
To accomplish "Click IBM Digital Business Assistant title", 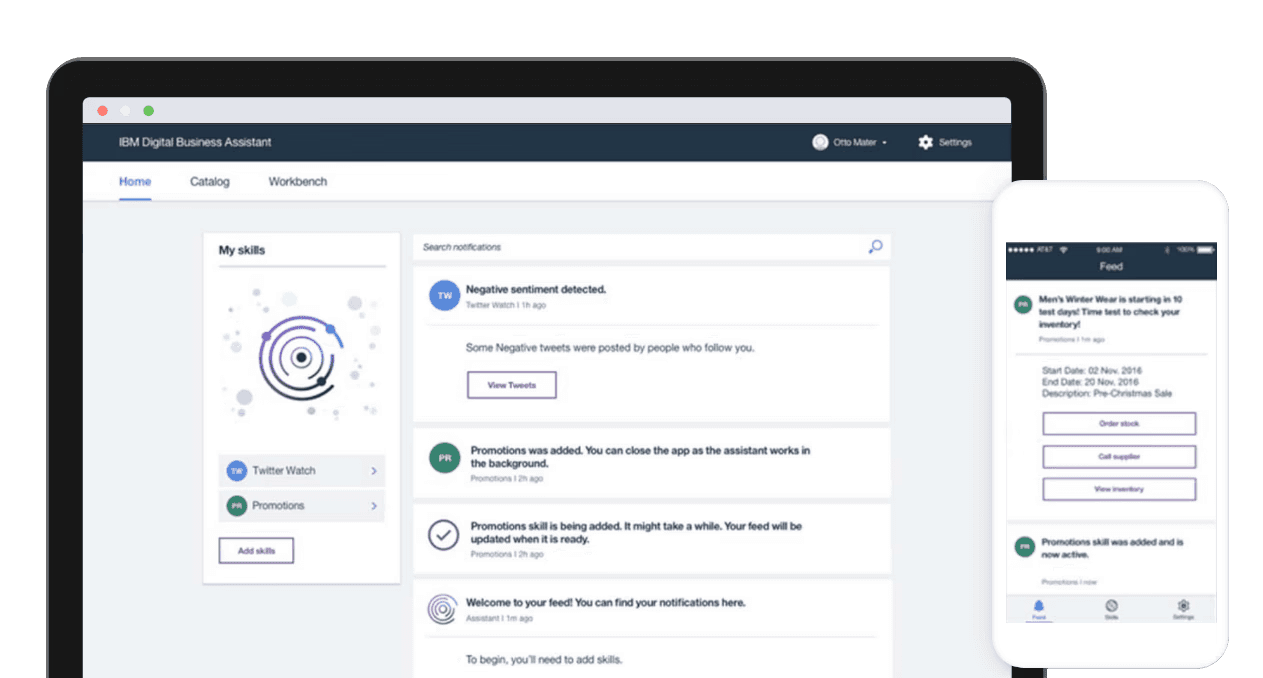I will pos(195,142).
